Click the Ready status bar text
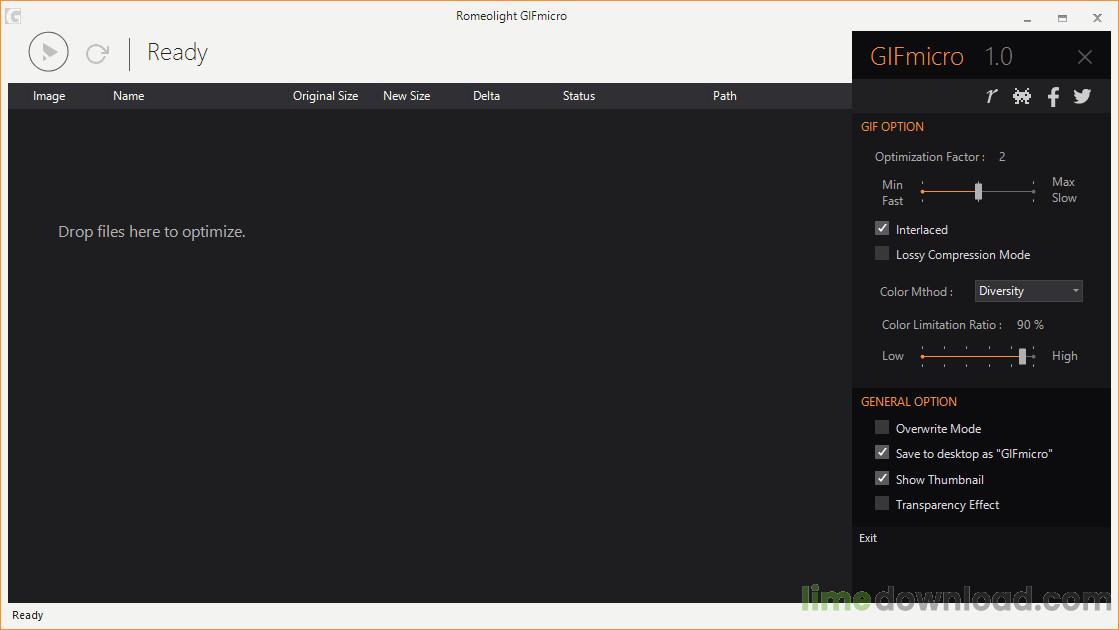The width and height of the screenshot is (1119, 630). pyautogui.click(x=28, y=615)
